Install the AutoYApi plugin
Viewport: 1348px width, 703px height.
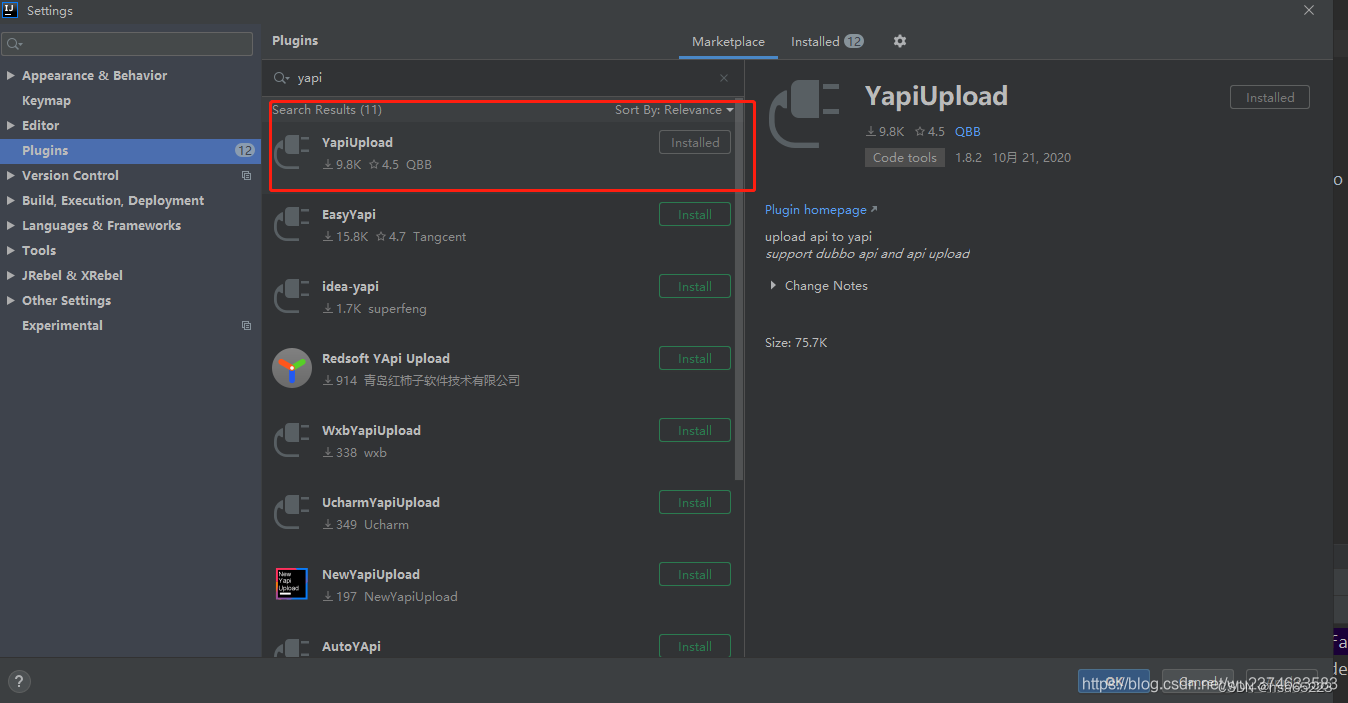click(x=695, y=646)
